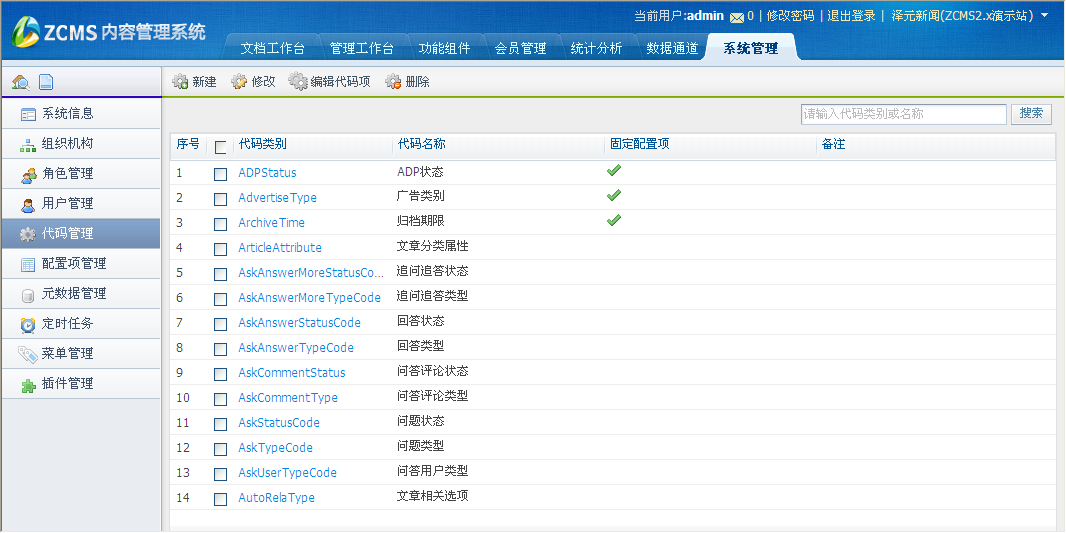The height and width of the screenshot is (533, 1066).
Task: Click the mail envelope icon in header
Action: click(x=736, y=17)
